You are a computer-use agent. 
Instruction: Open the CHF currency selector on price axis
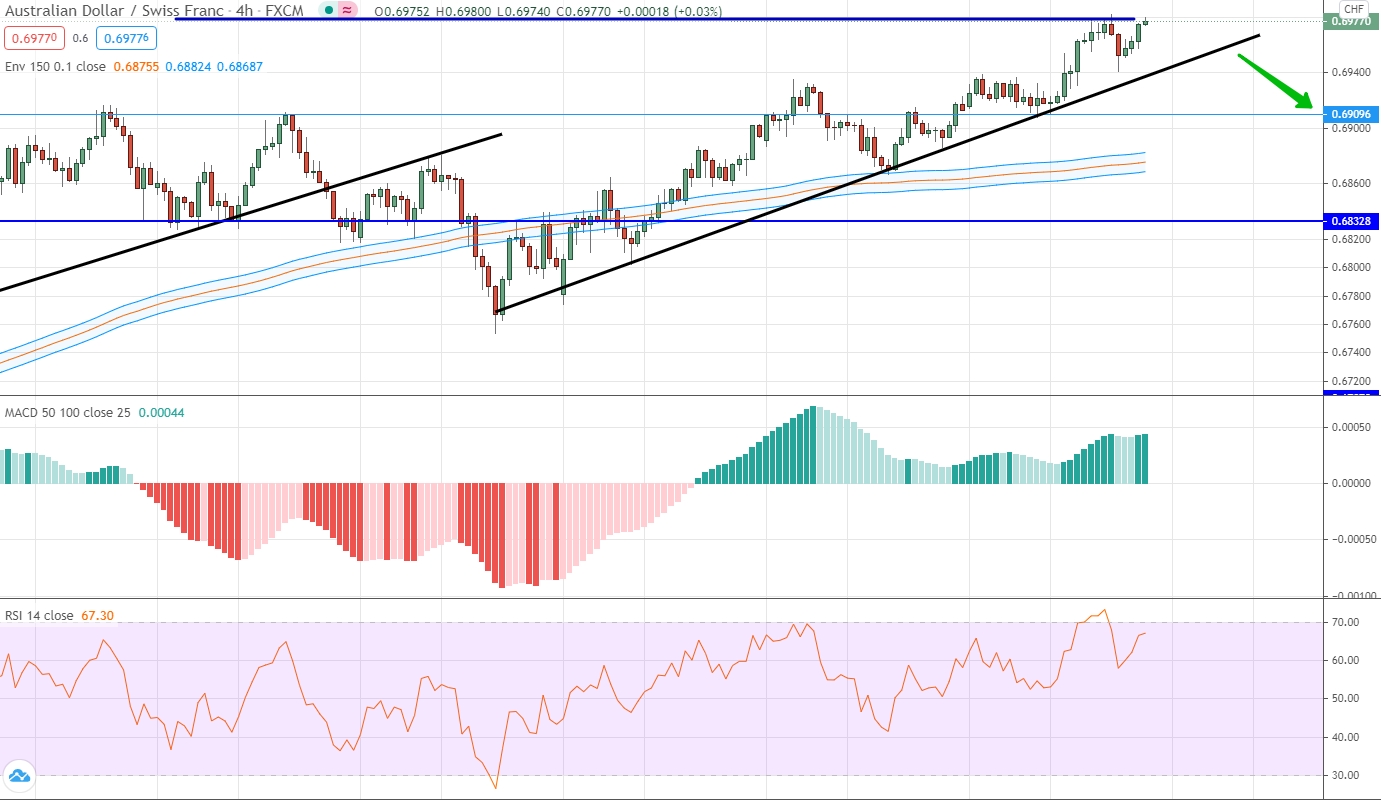click(x=1354, y=9)
